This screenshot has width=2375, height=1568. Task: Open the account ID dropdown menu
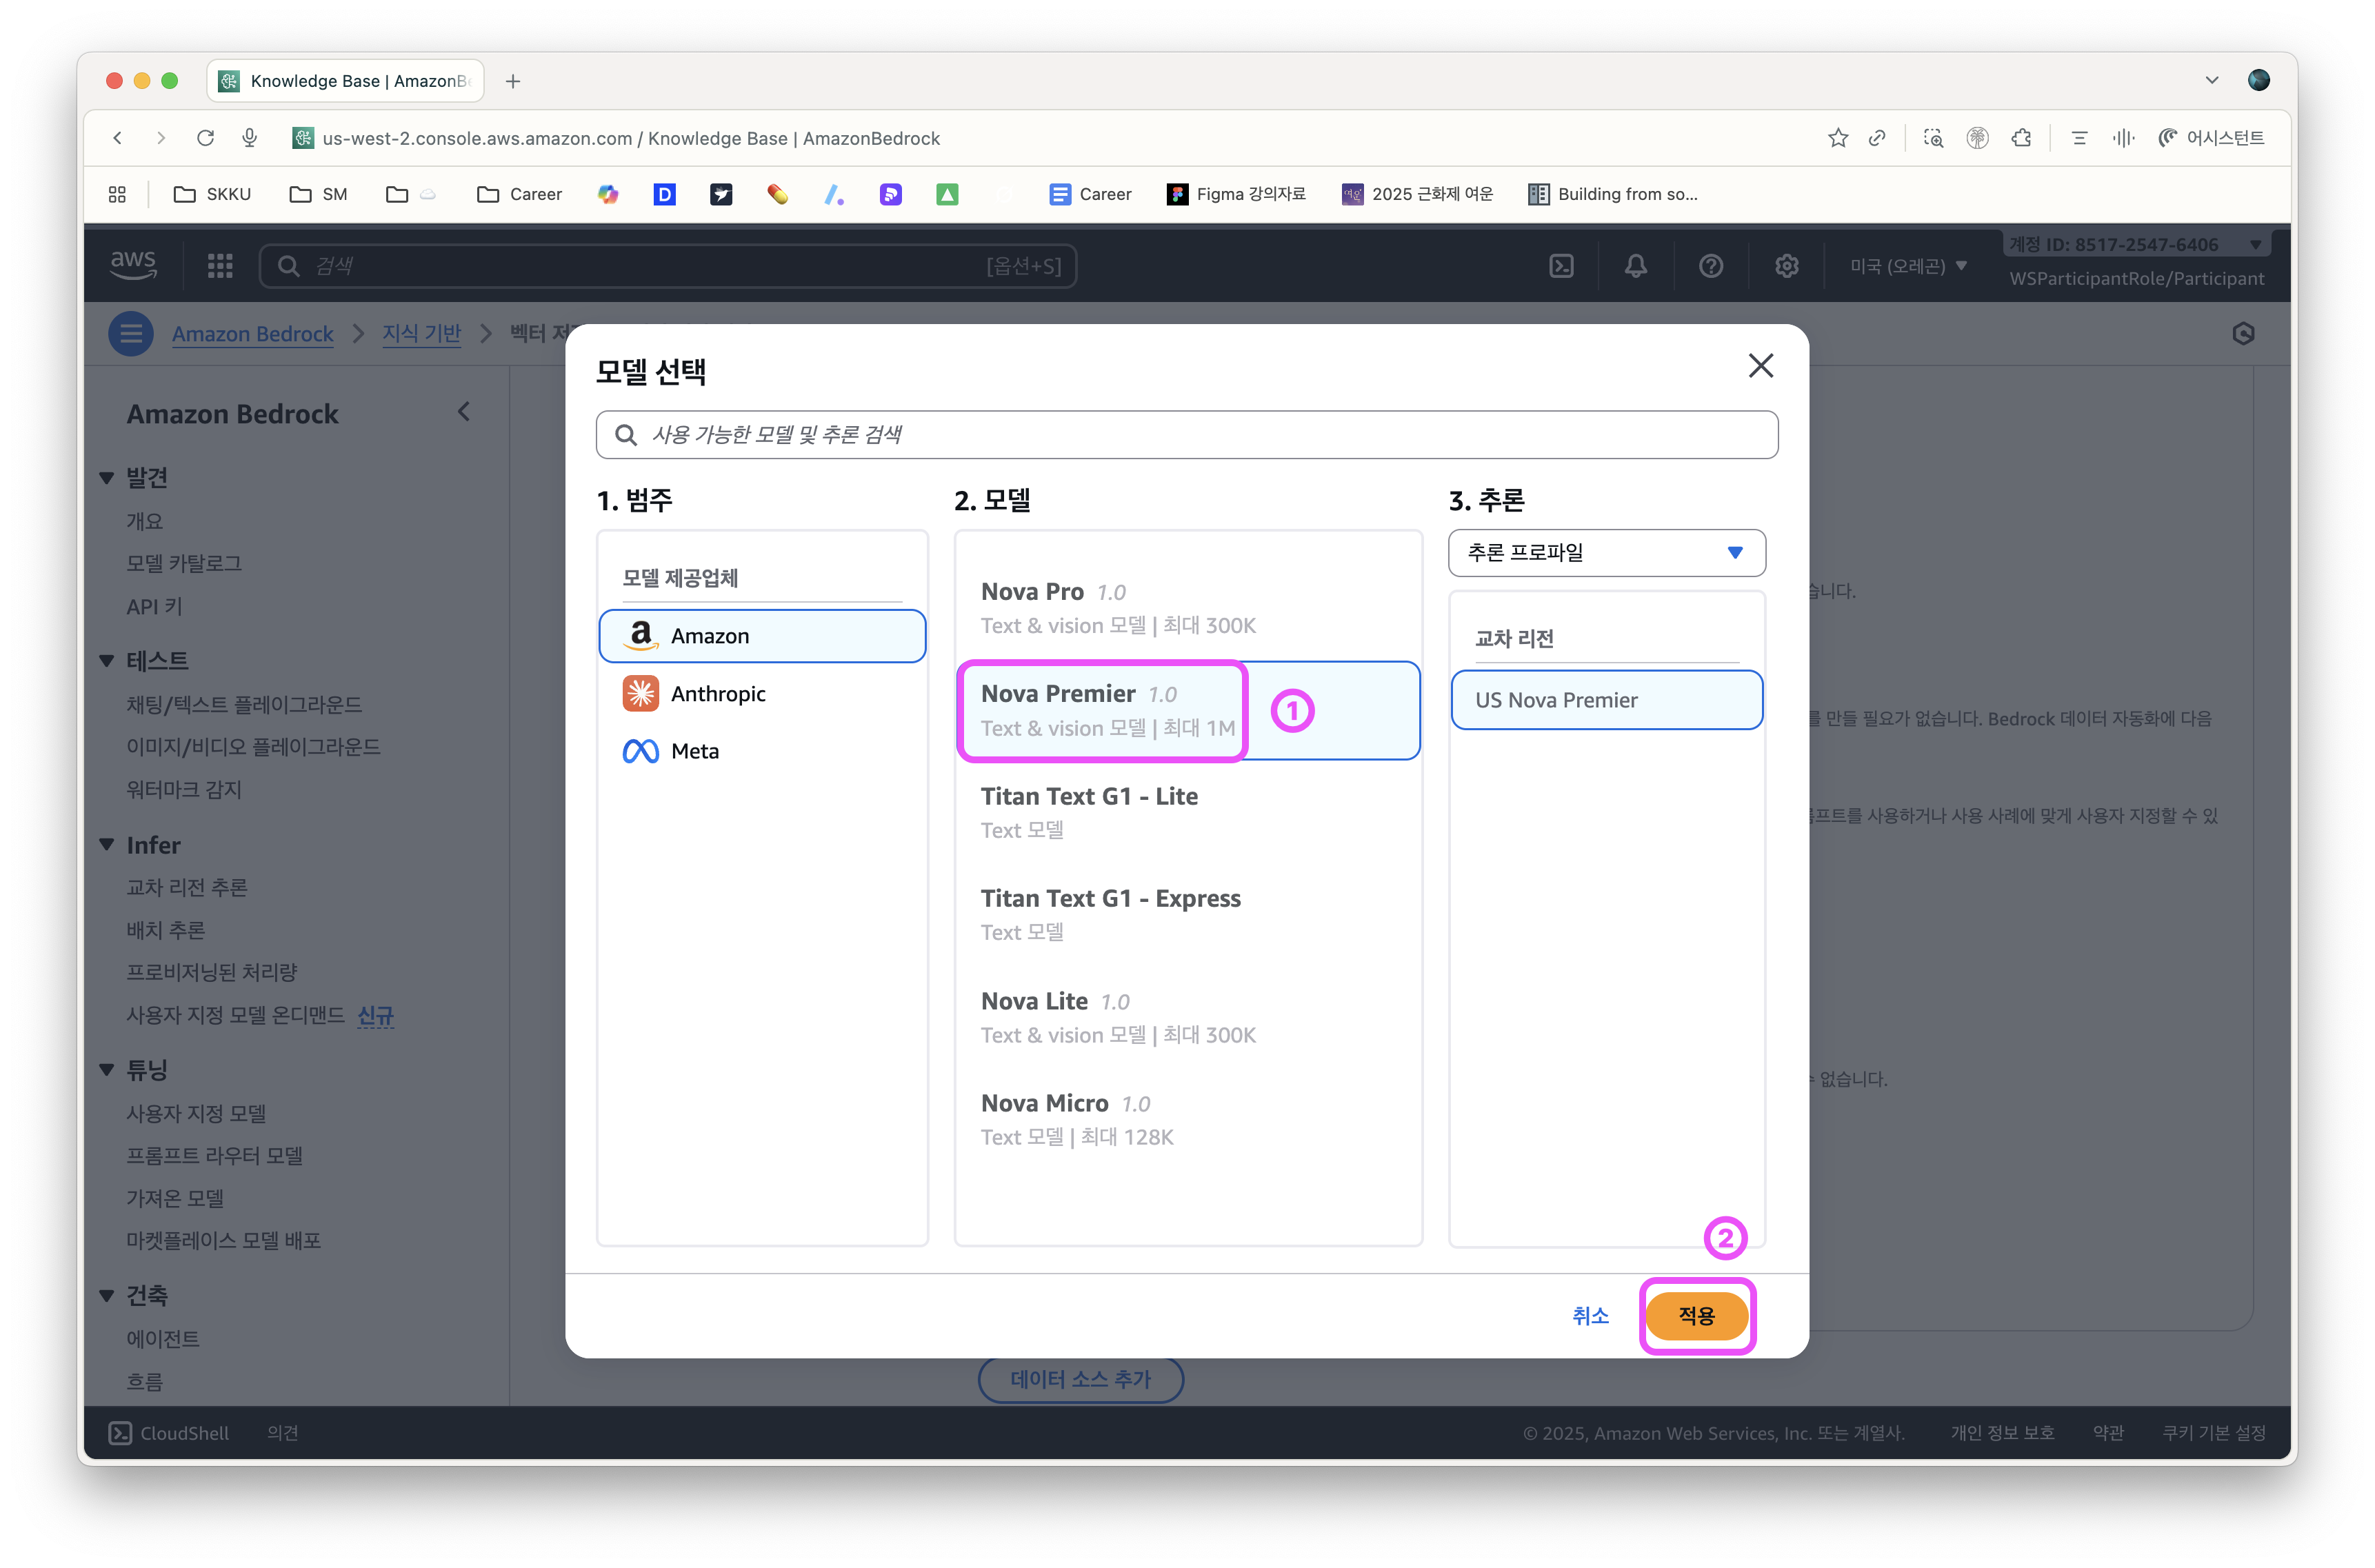(2137, 244)
